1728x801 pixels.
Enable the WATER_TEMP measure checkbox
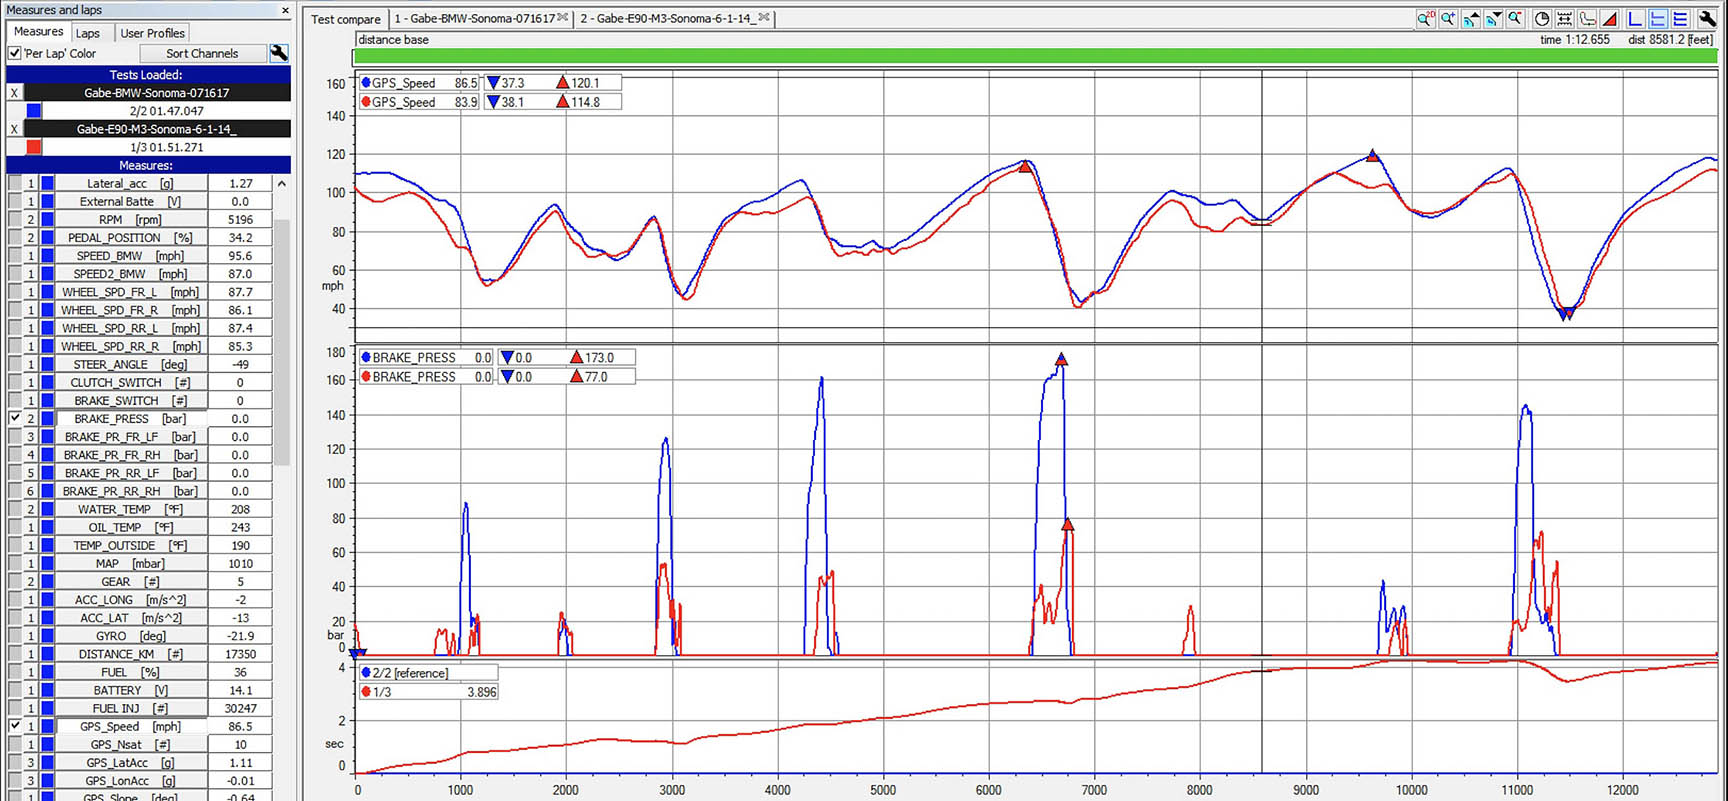pyautogui.click(x=15, y=509)
